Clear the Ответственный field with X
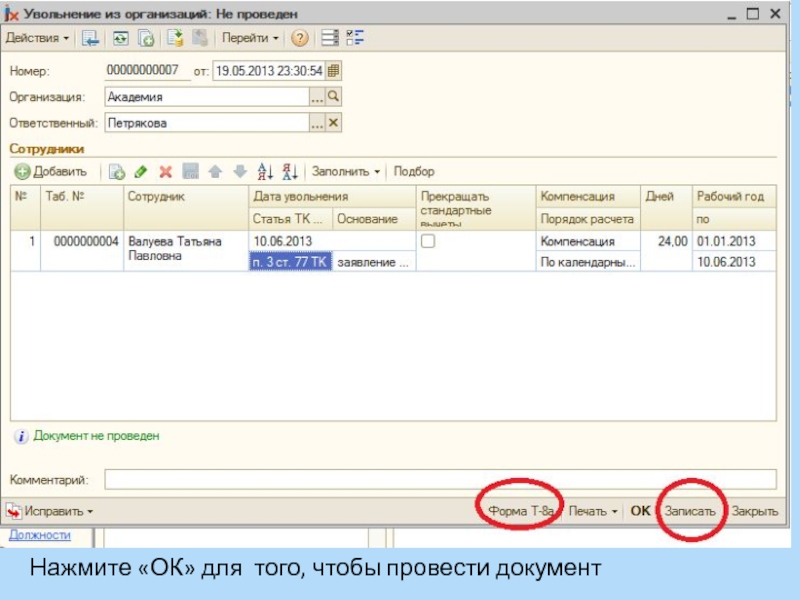800x600 pixels. point(334,123)
